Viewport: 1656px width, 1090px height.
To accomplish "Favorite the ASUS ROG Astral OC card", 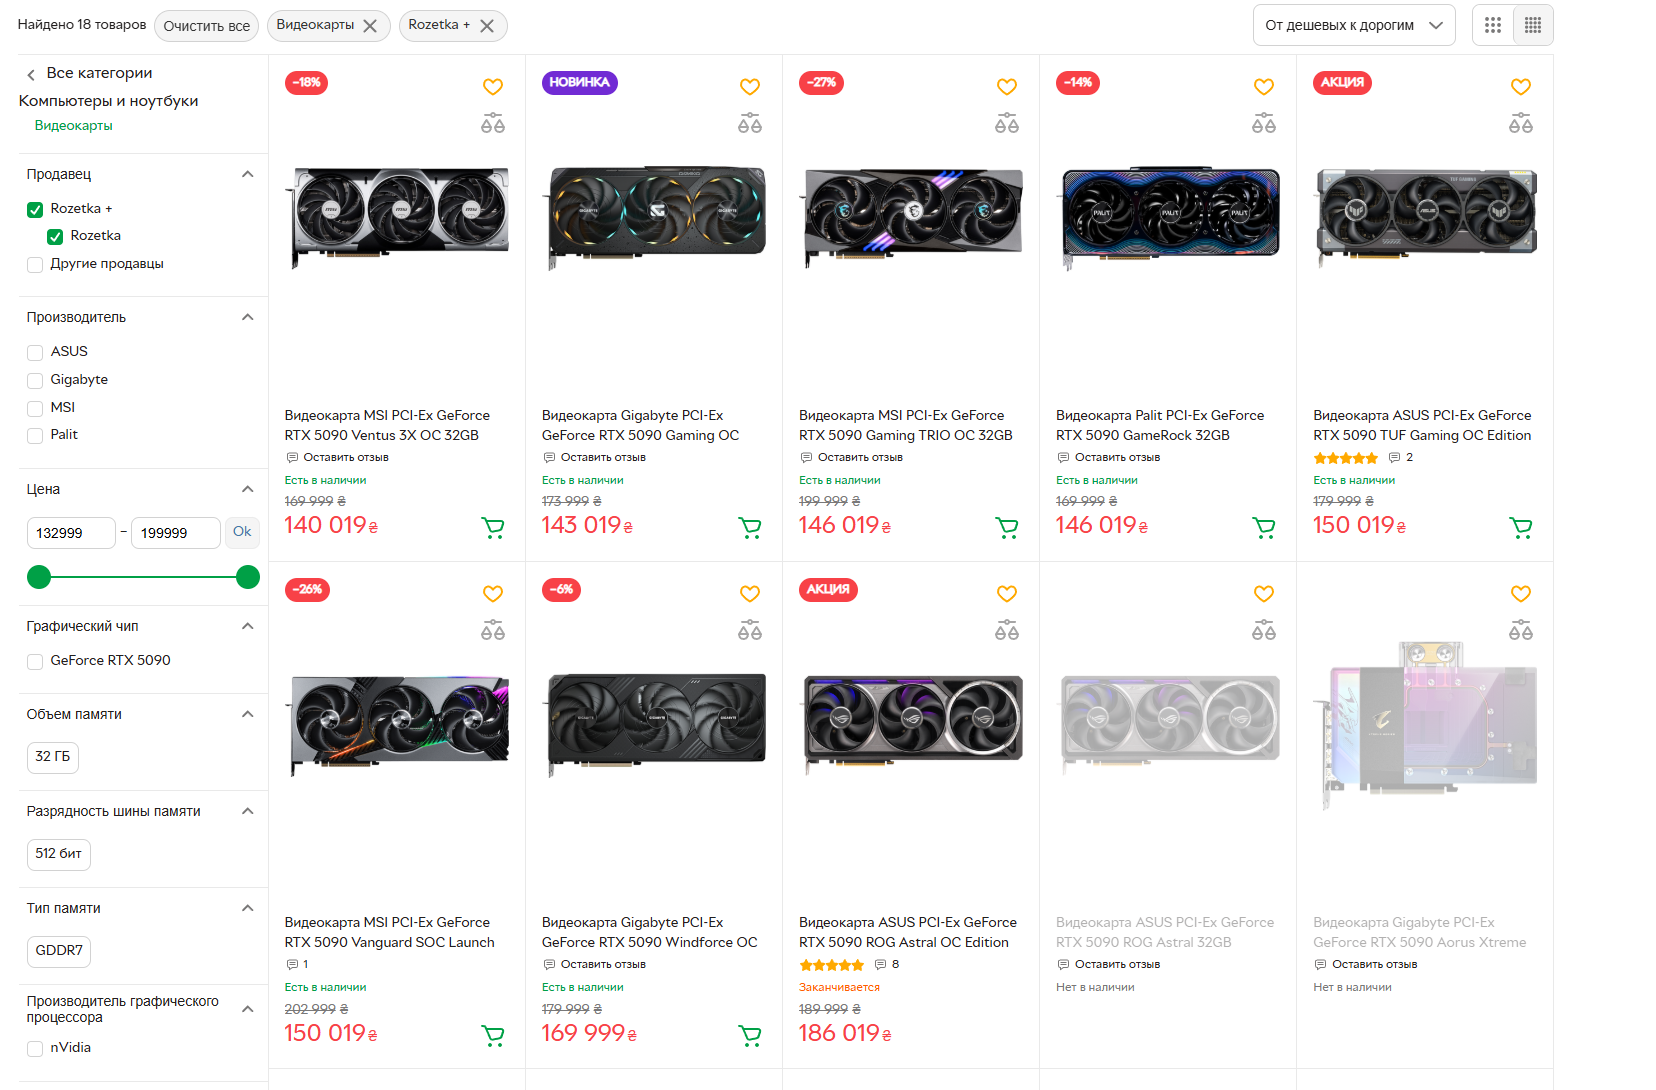I will click(x=1007, y=594).
